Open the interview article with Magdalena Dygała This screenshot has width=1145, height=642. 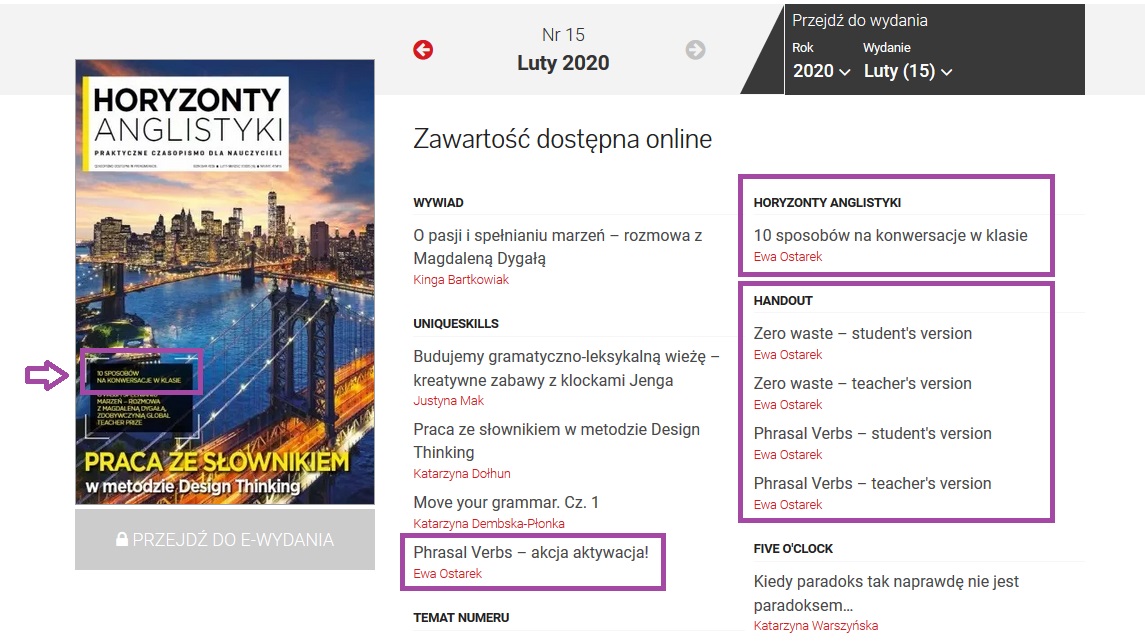(x=557, y=247)
